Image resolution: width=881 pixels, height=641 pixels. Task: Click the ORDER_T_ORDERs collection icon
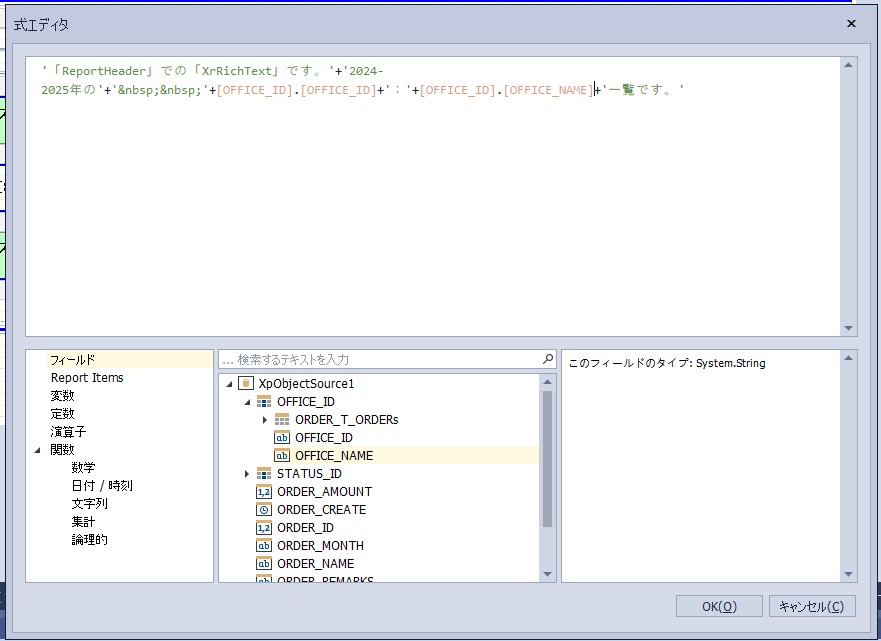click(x=282, y=420)
